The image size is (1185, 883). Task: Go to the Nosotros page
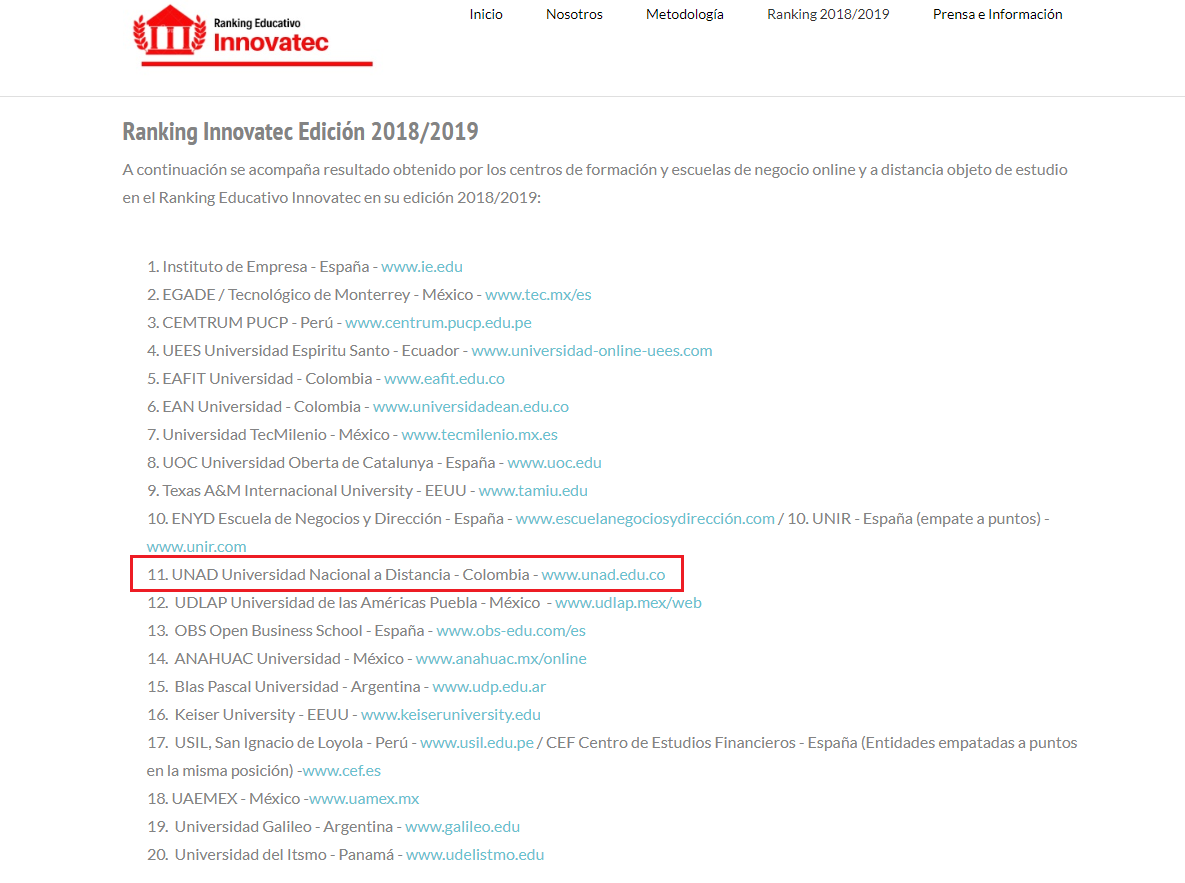[574, 14]
